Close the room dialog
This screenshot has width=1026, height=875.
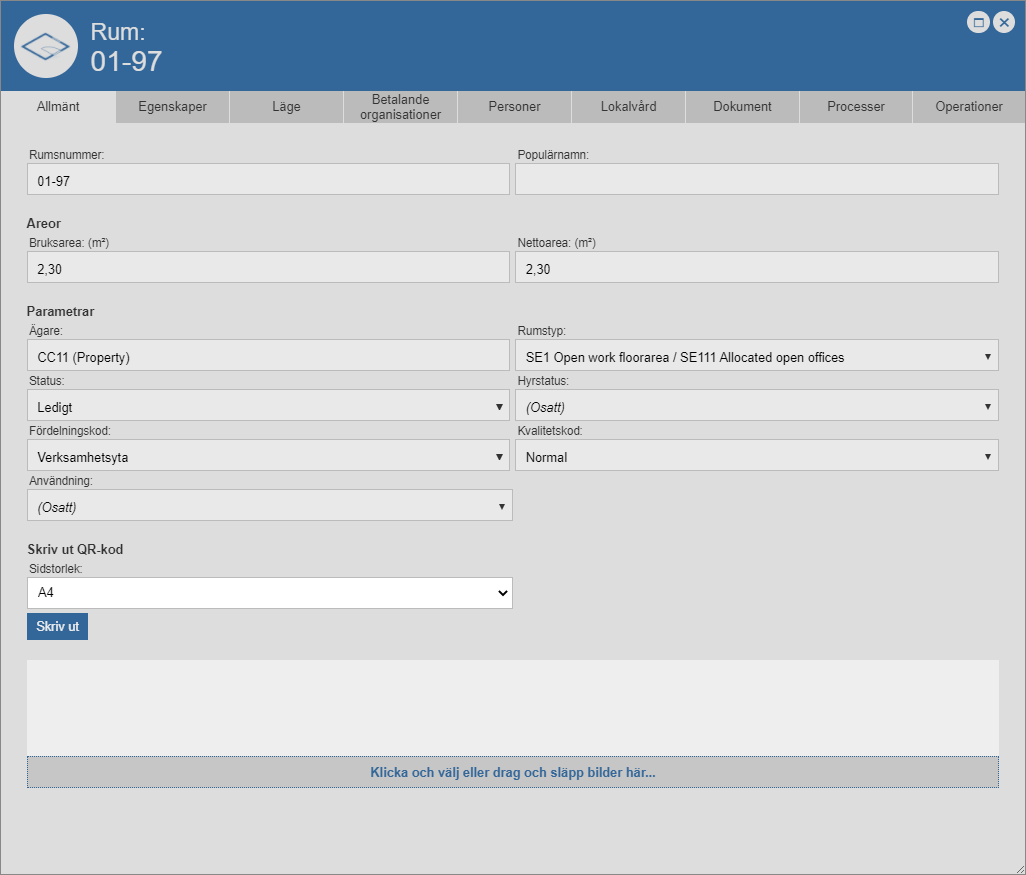[x=1004, y=22]
